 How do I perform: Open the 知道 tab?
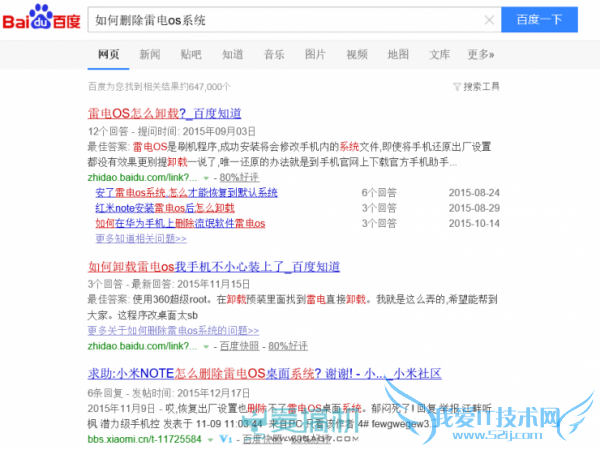233,54
